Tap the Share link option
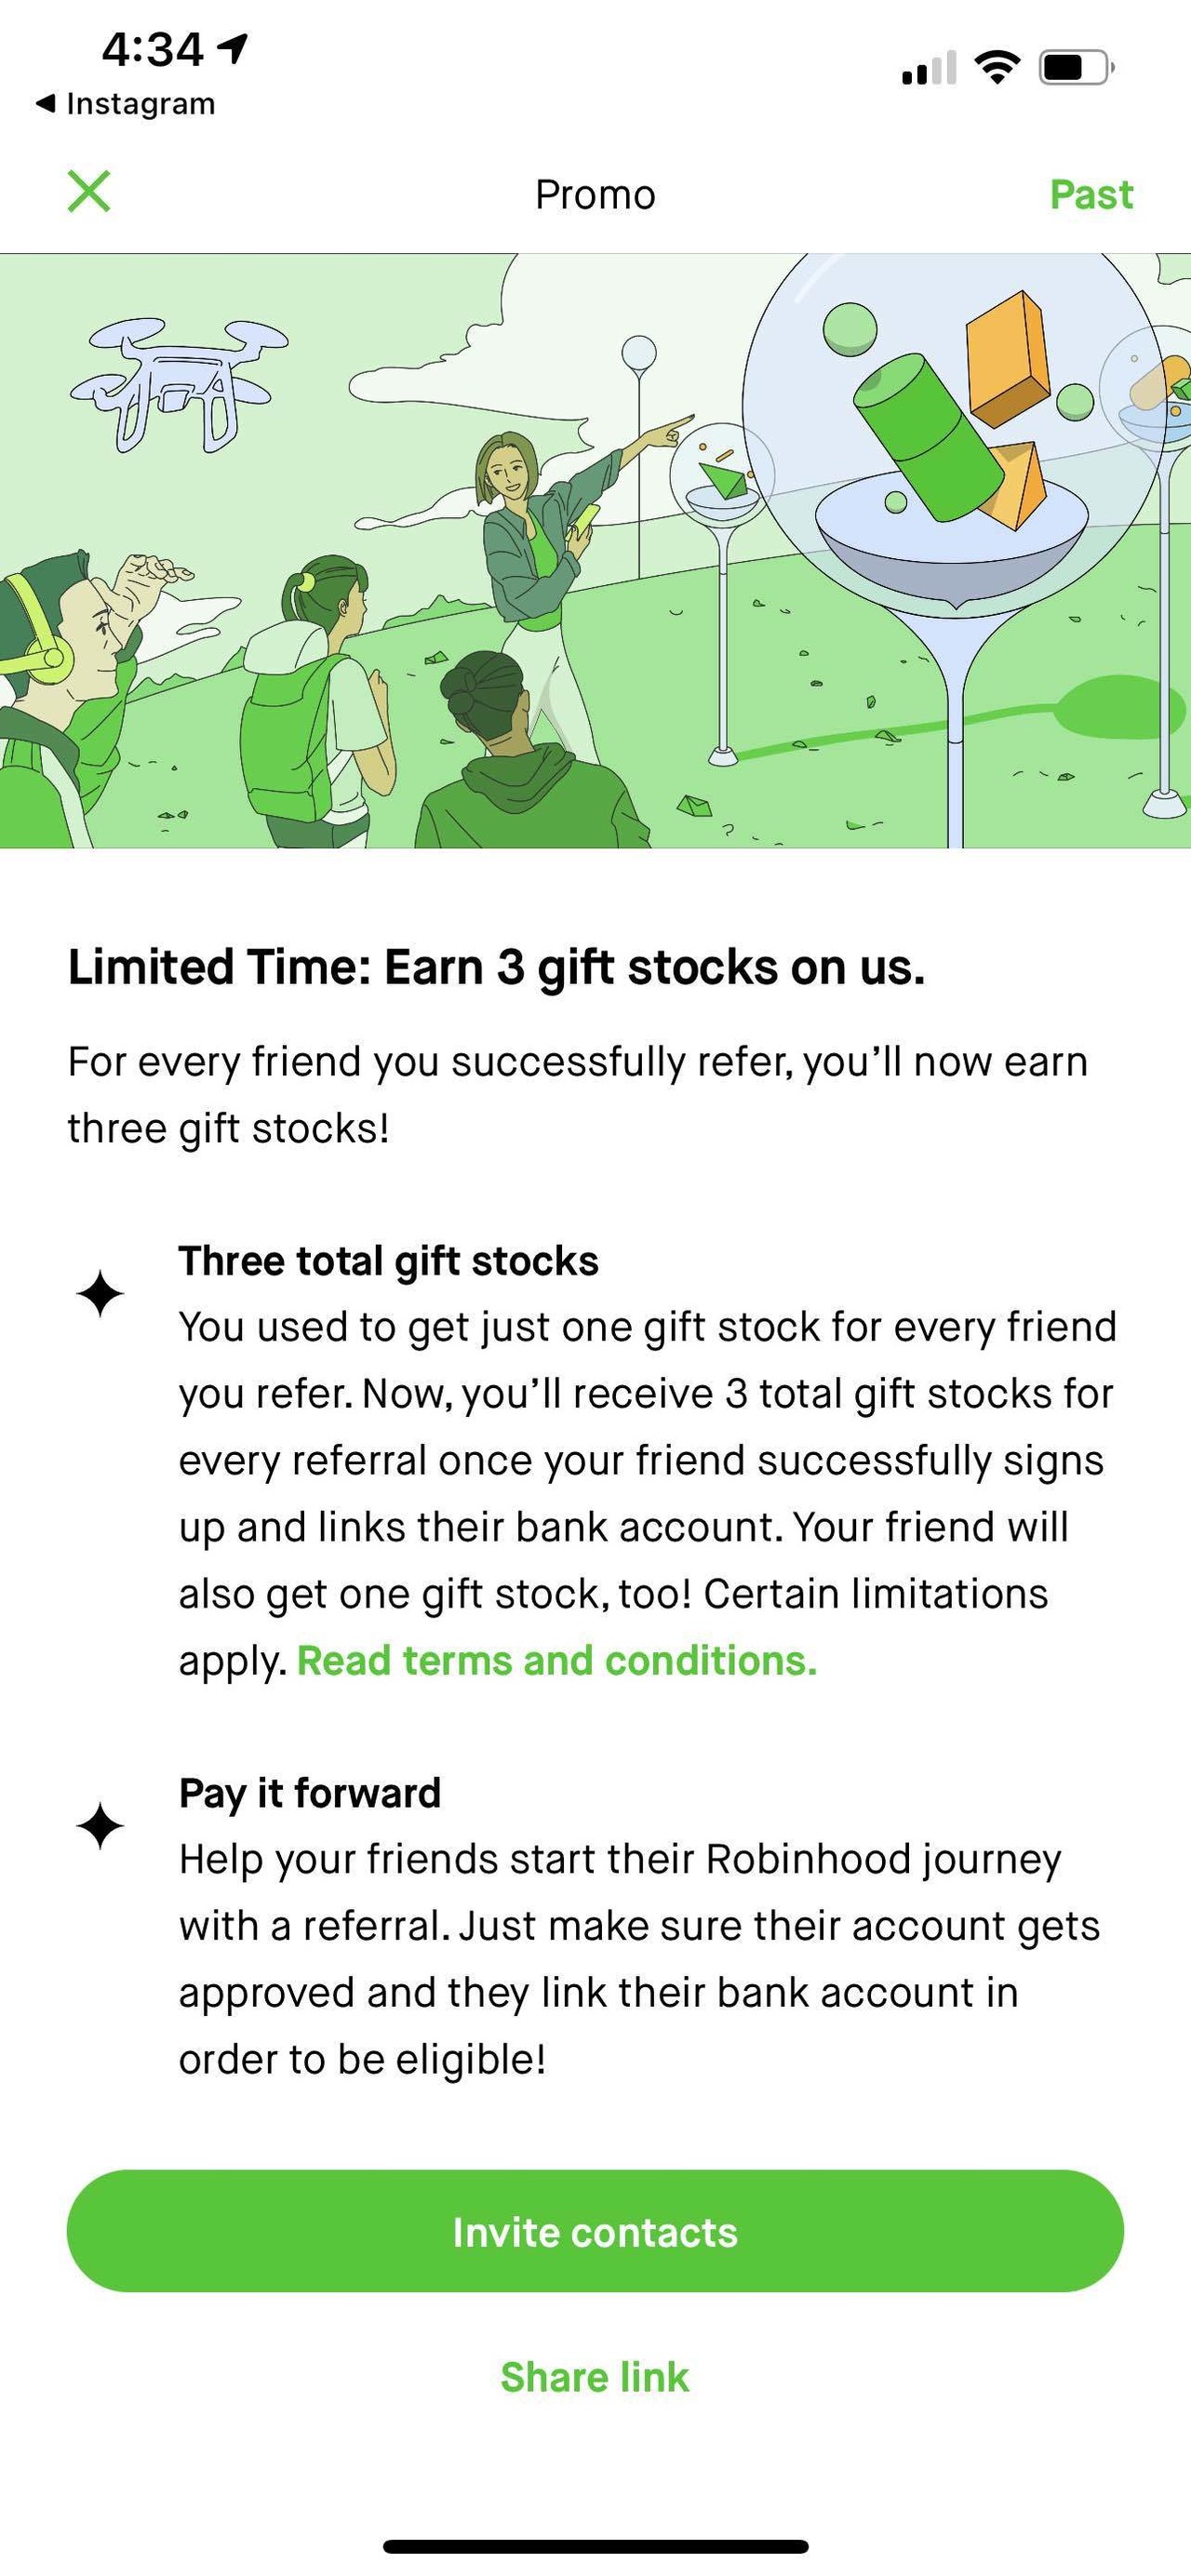The width and height of the screenshot is (1191, 2576). point(595,2377)
